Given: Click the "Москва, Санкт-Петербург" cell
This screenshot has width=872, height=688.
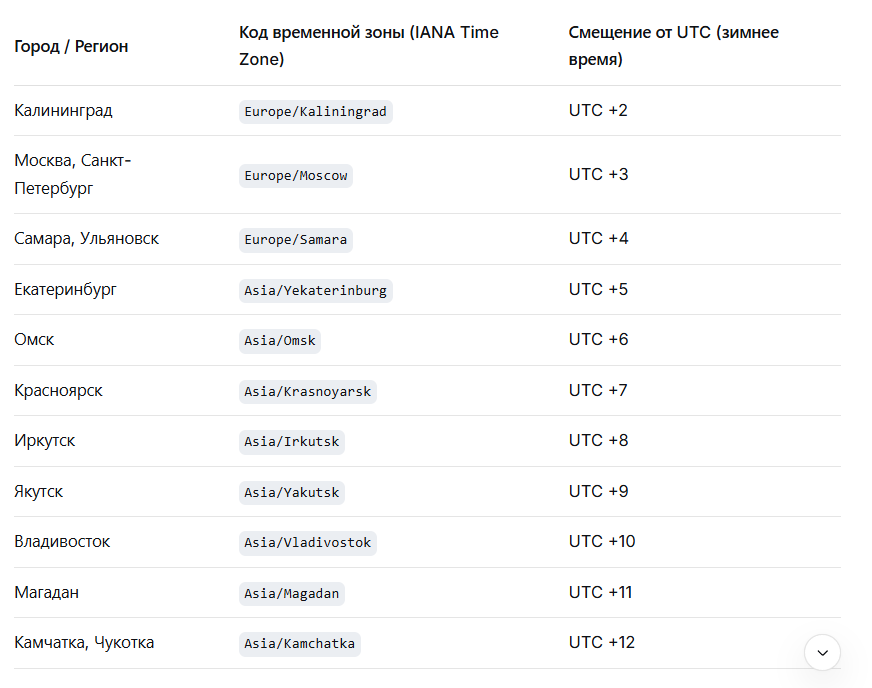Looking at the screenshot, I should [73, 174].
